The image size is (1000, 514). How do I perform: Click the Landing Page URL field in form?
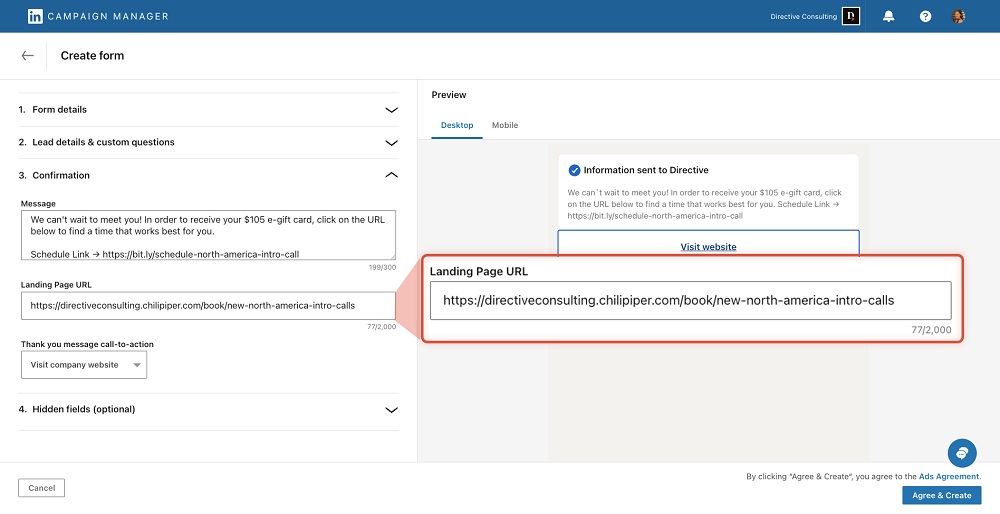pyautogui.click(x=207, y=306)
